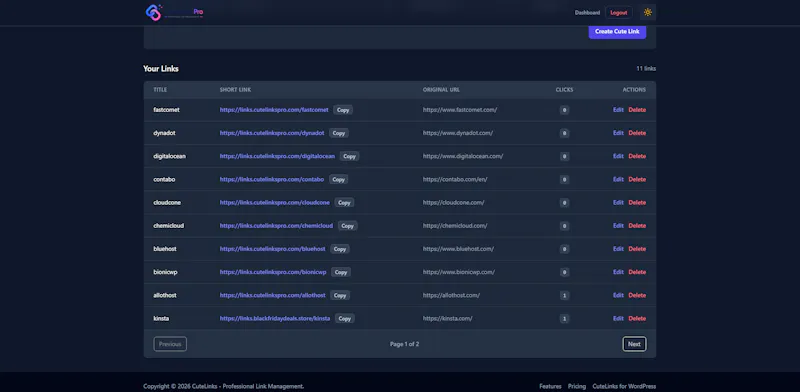Screen dimensions: 800x392
Task: Edit the fastcomet link
Action: pyautogui.click(x=618, y=110)
